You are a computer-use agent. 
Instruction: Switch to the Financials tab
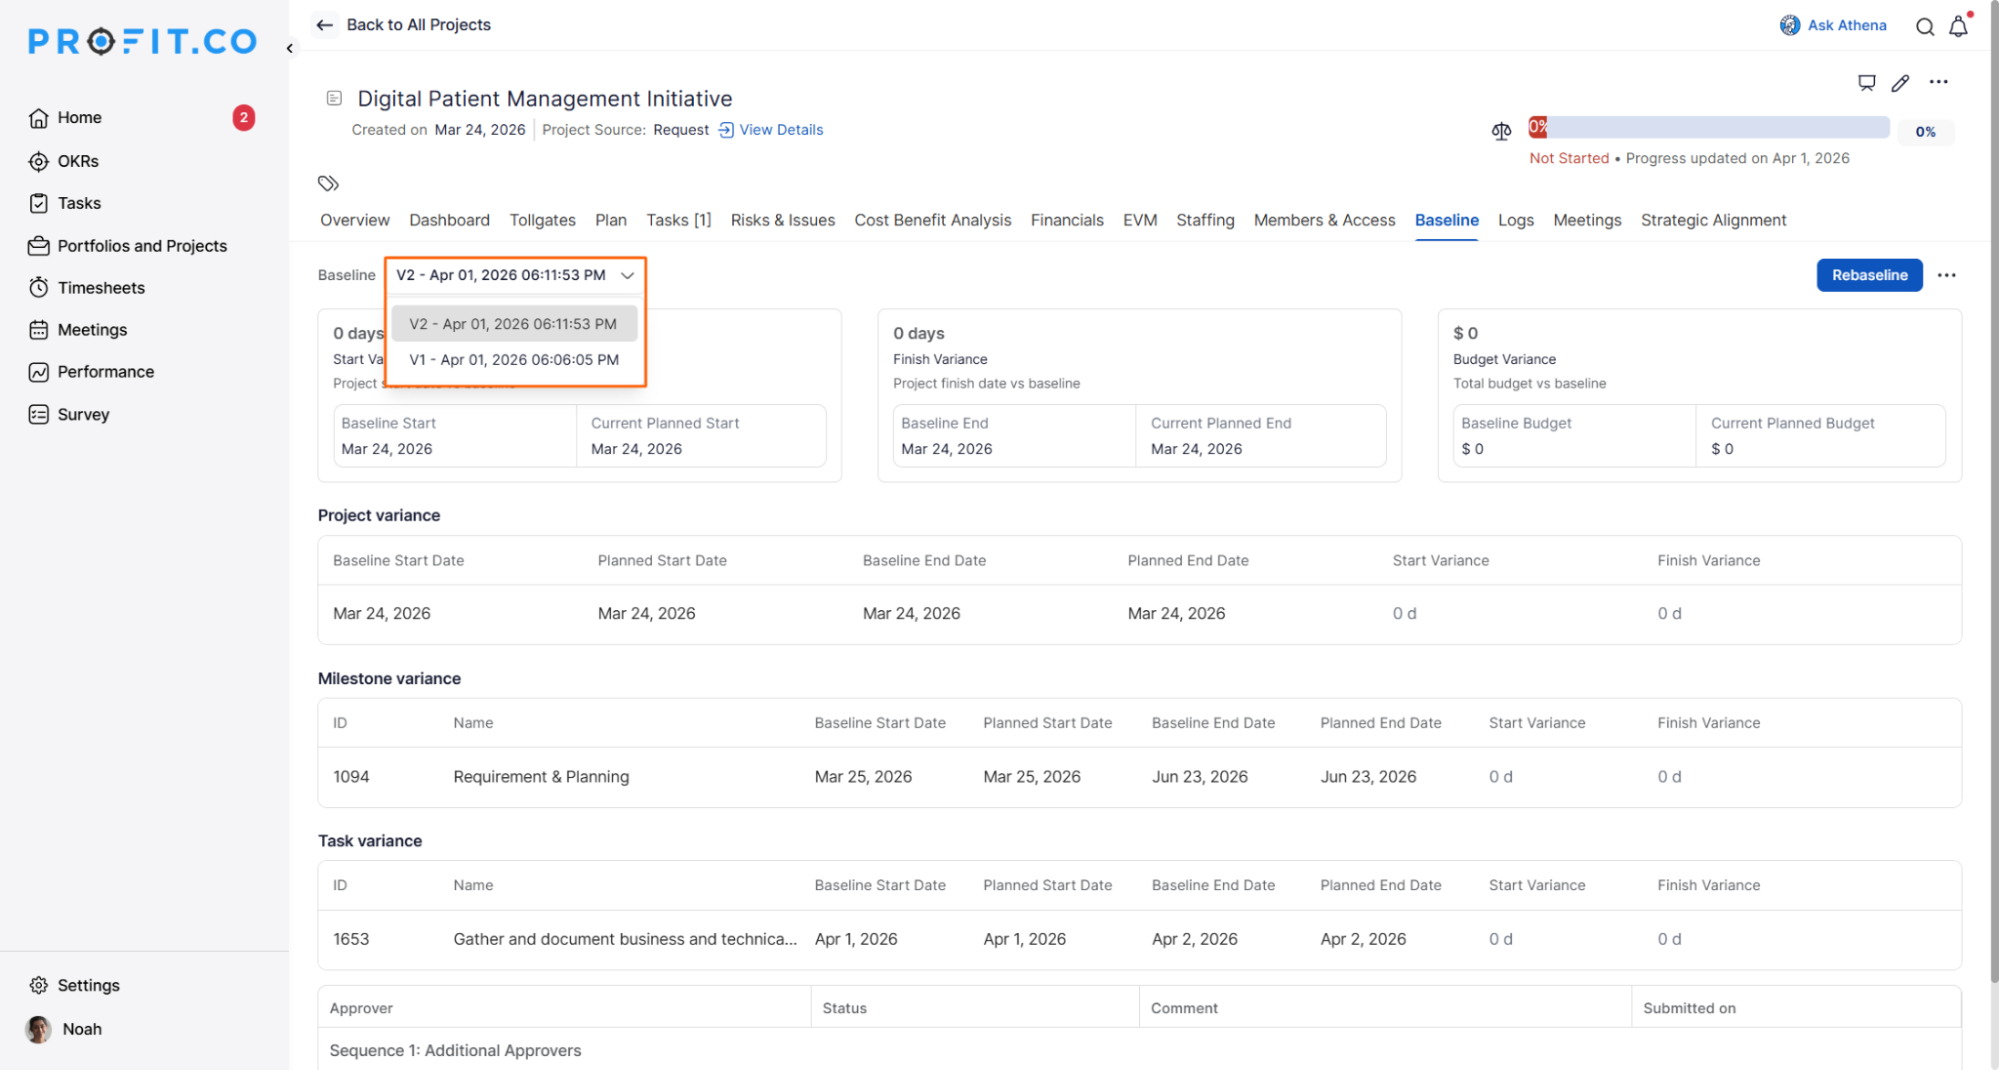(x=1067, y=220)
